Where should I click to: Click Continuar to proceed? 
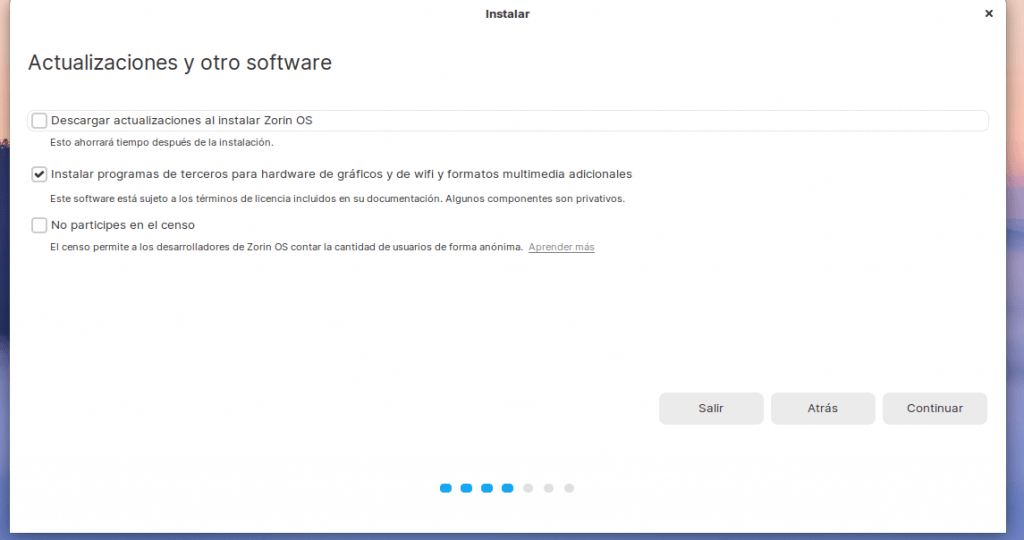pos(934,408)
